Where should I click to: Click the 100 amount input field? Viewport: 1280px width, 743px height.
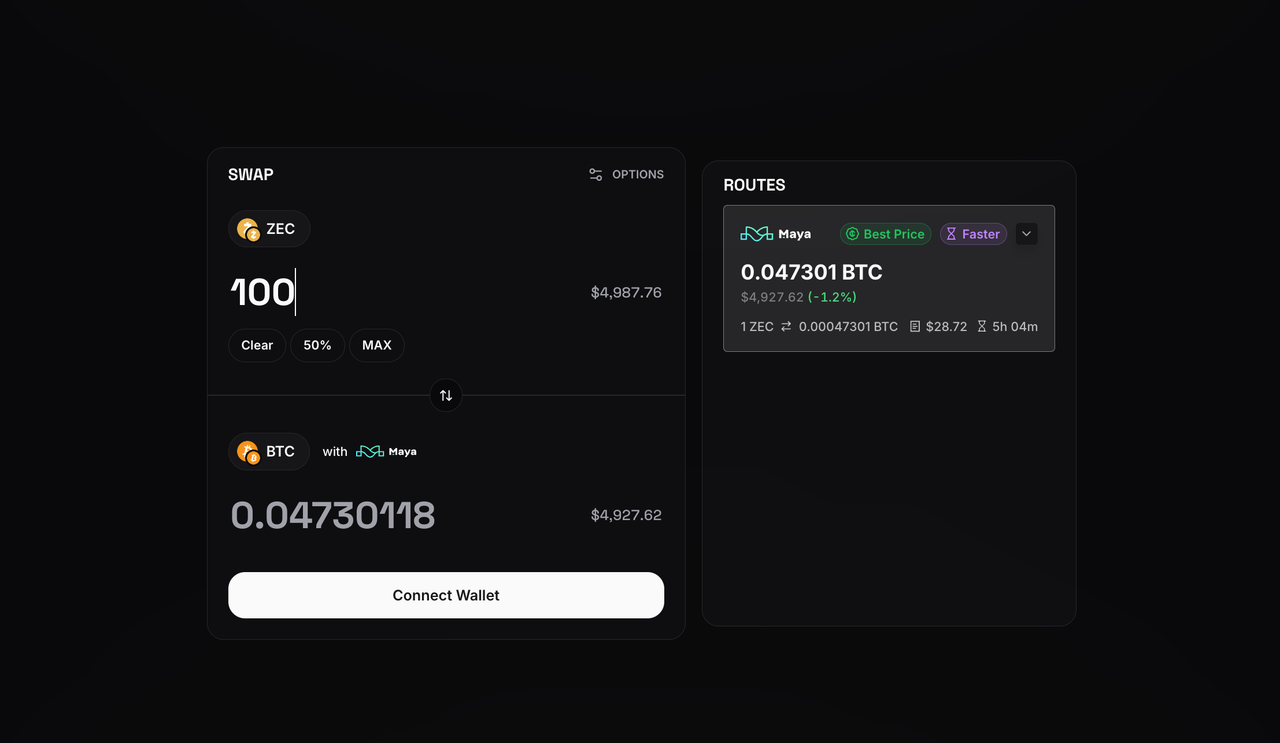(400, 292)
